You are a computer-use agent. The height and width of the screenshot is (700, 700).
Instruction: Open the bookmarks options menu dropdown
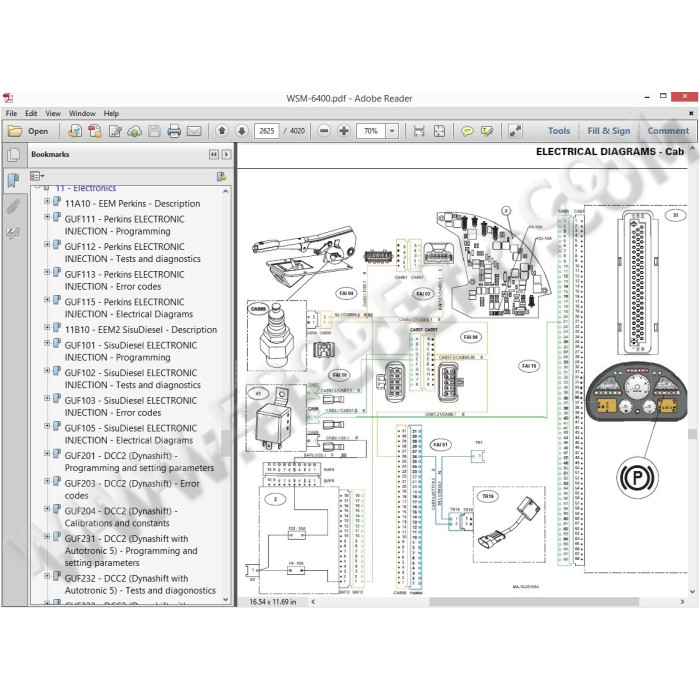[x=37, y=176]
